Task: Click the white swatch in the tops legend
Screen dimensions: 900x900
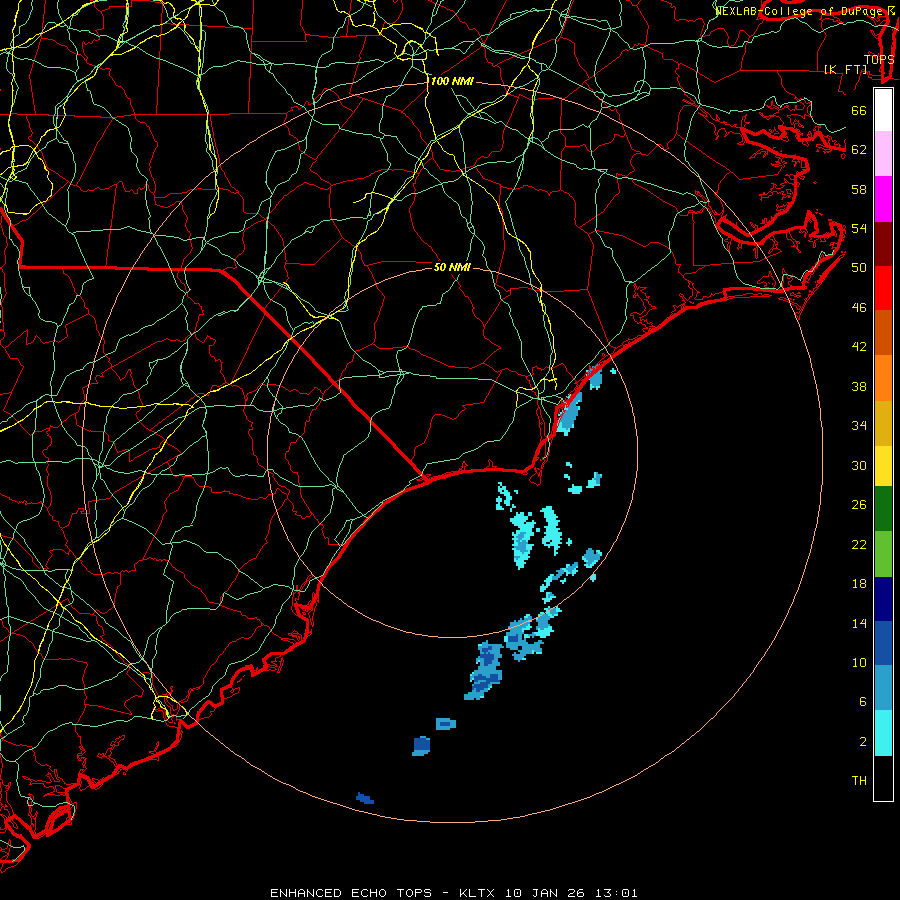Action: tap(883, 110)
